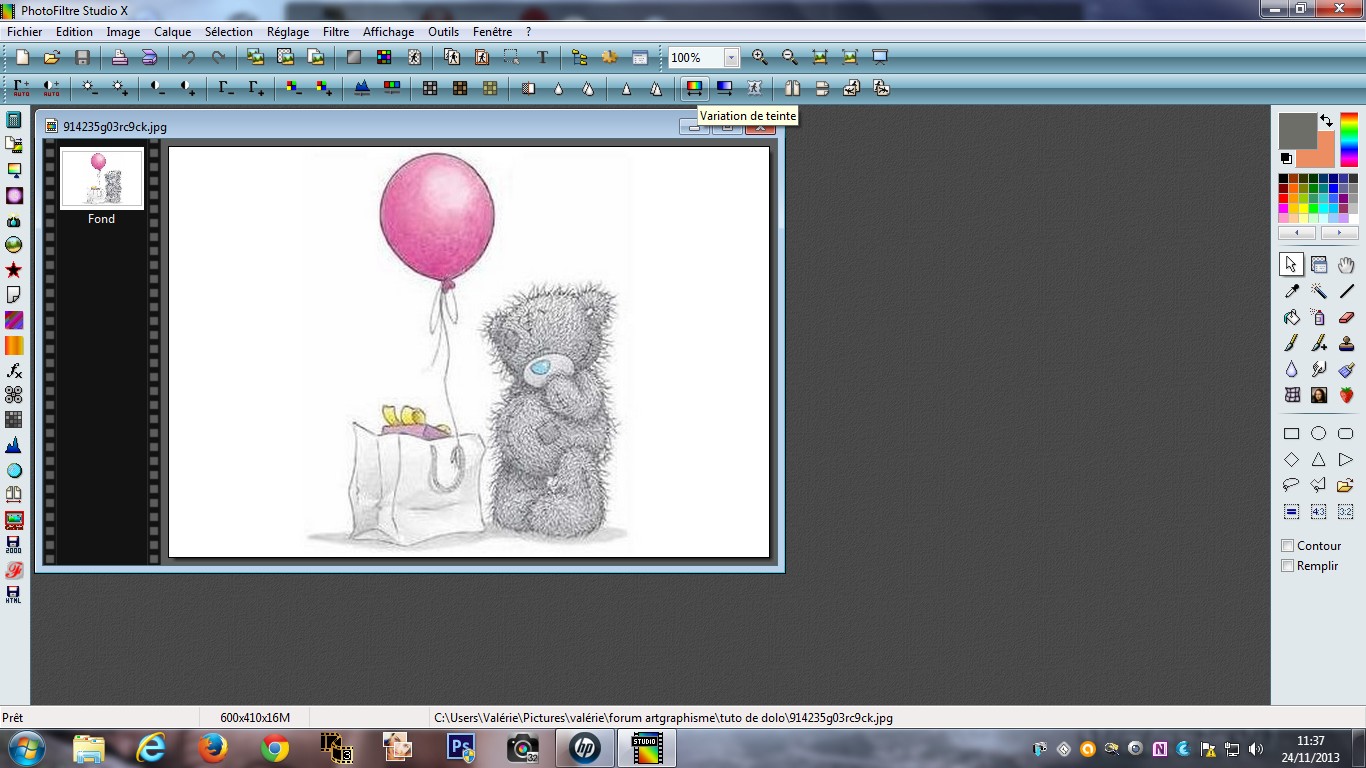Image resolution: width=1366 pixels, height=768 pixels.
Task: Open the Sélection menu
Action: click(229, 32)
